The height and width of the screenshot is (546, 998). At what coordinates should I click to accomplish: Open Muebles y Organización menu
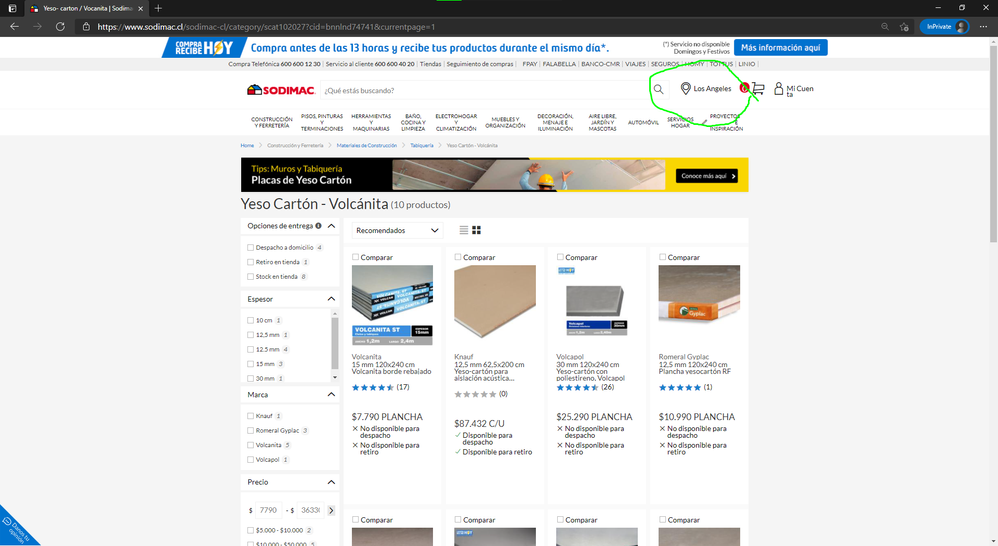click(505, 122)
